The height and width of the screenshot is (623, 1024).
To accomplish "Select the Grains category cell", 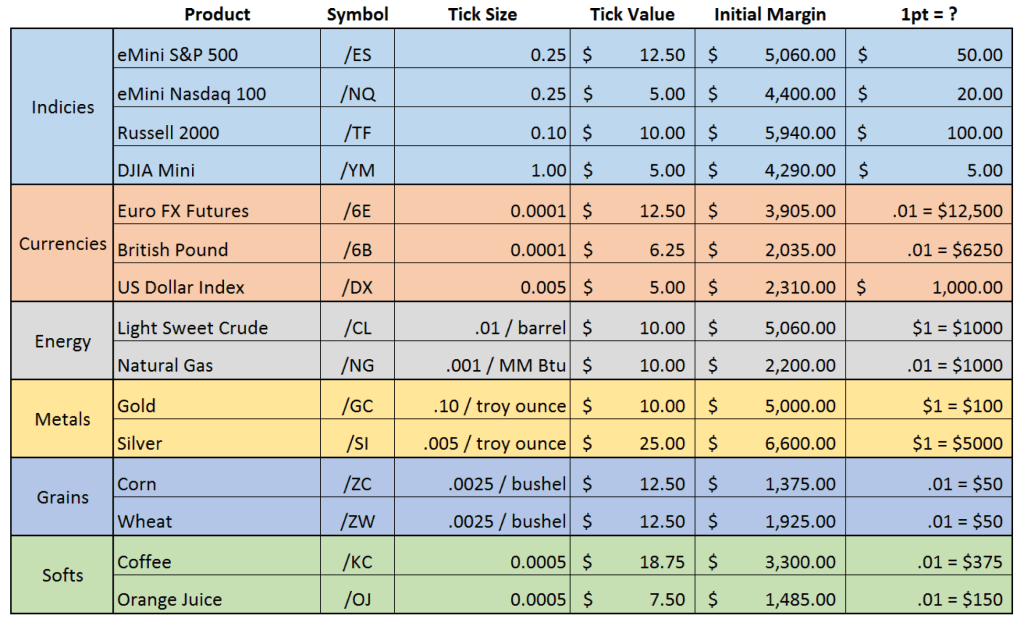I will pos(63,497).
